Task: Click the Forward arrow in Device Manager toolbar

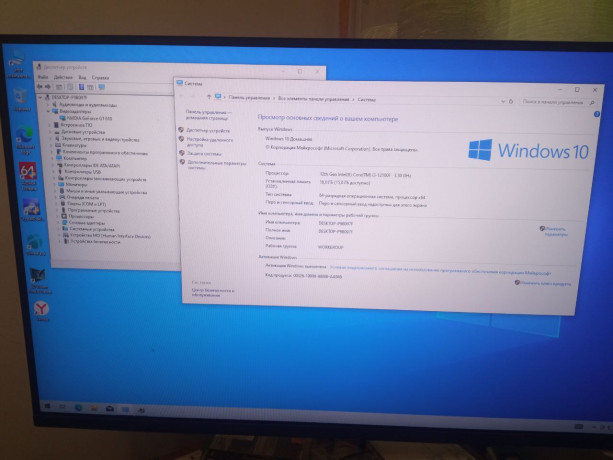Action: tap(48, 86)
